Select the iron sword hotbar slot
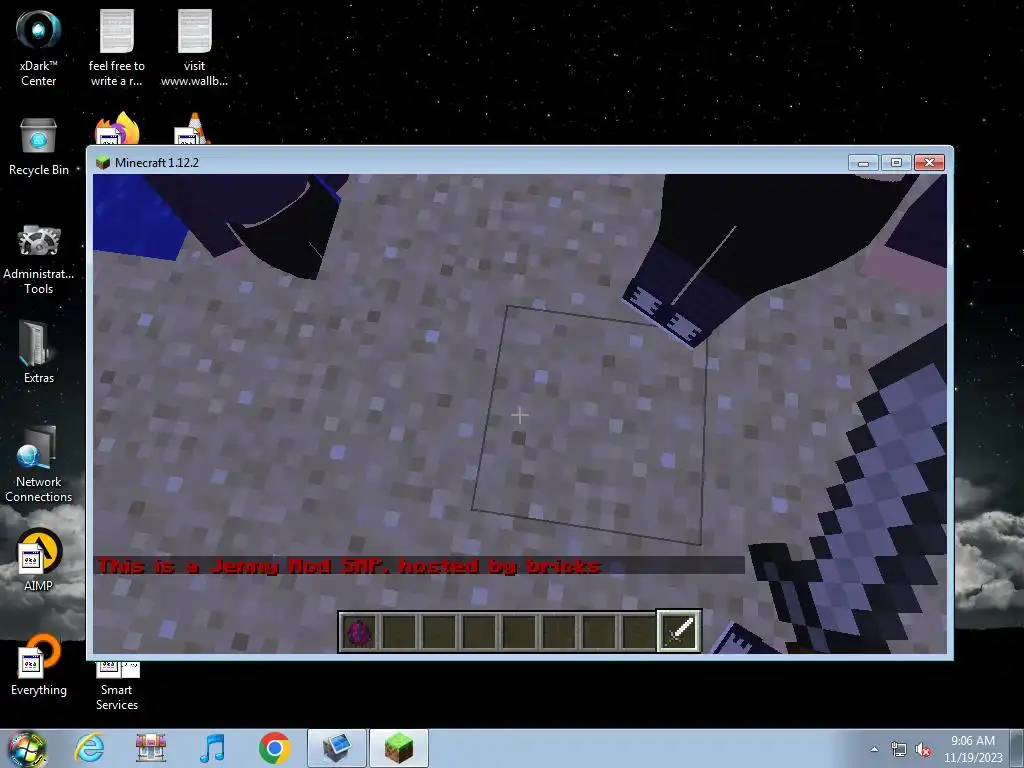This screenshot has height=768, width=1024. coord(679,631)
